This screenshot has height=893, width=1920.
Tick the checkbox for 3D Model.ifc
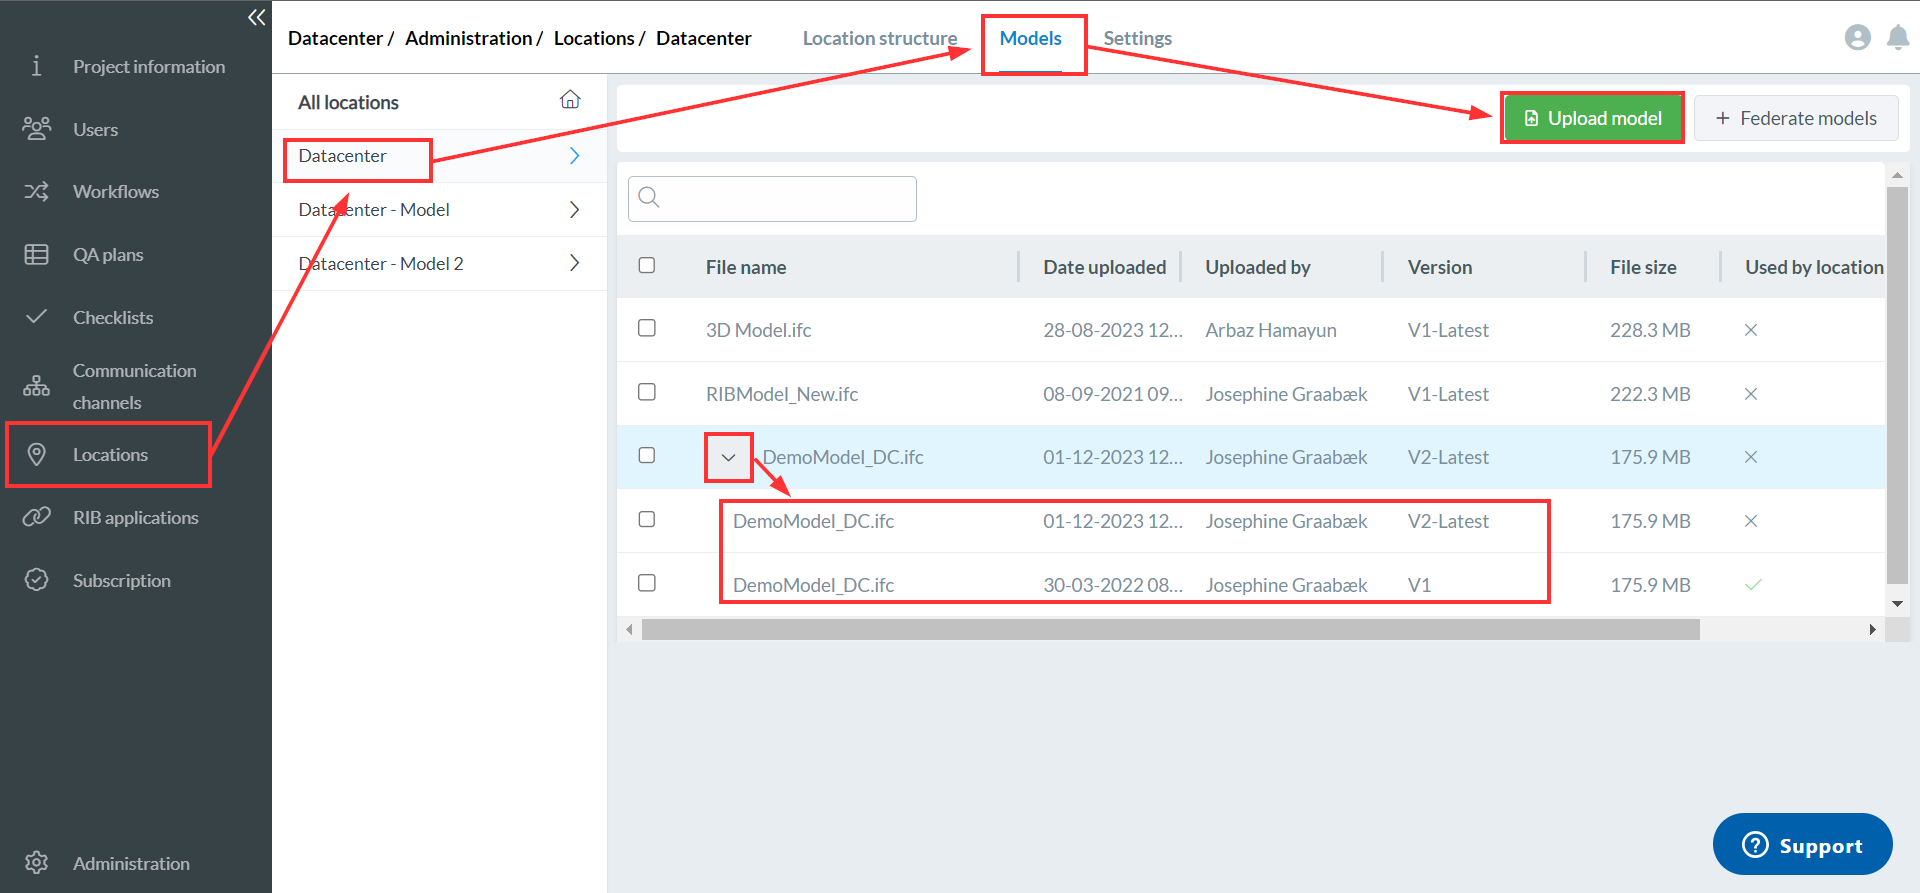click(647, 328)
